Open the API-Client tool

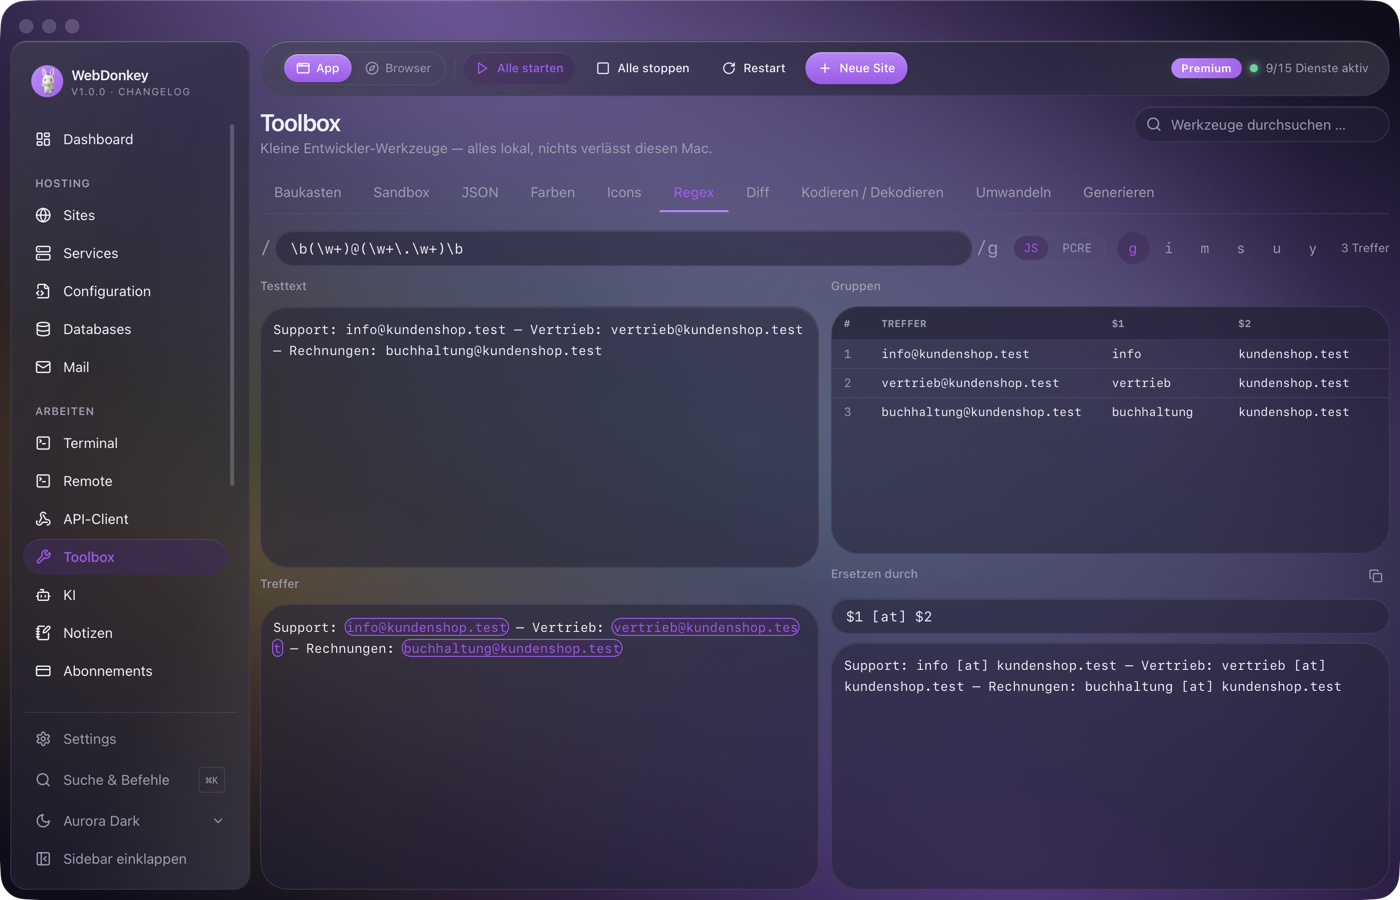coord(126,519)
